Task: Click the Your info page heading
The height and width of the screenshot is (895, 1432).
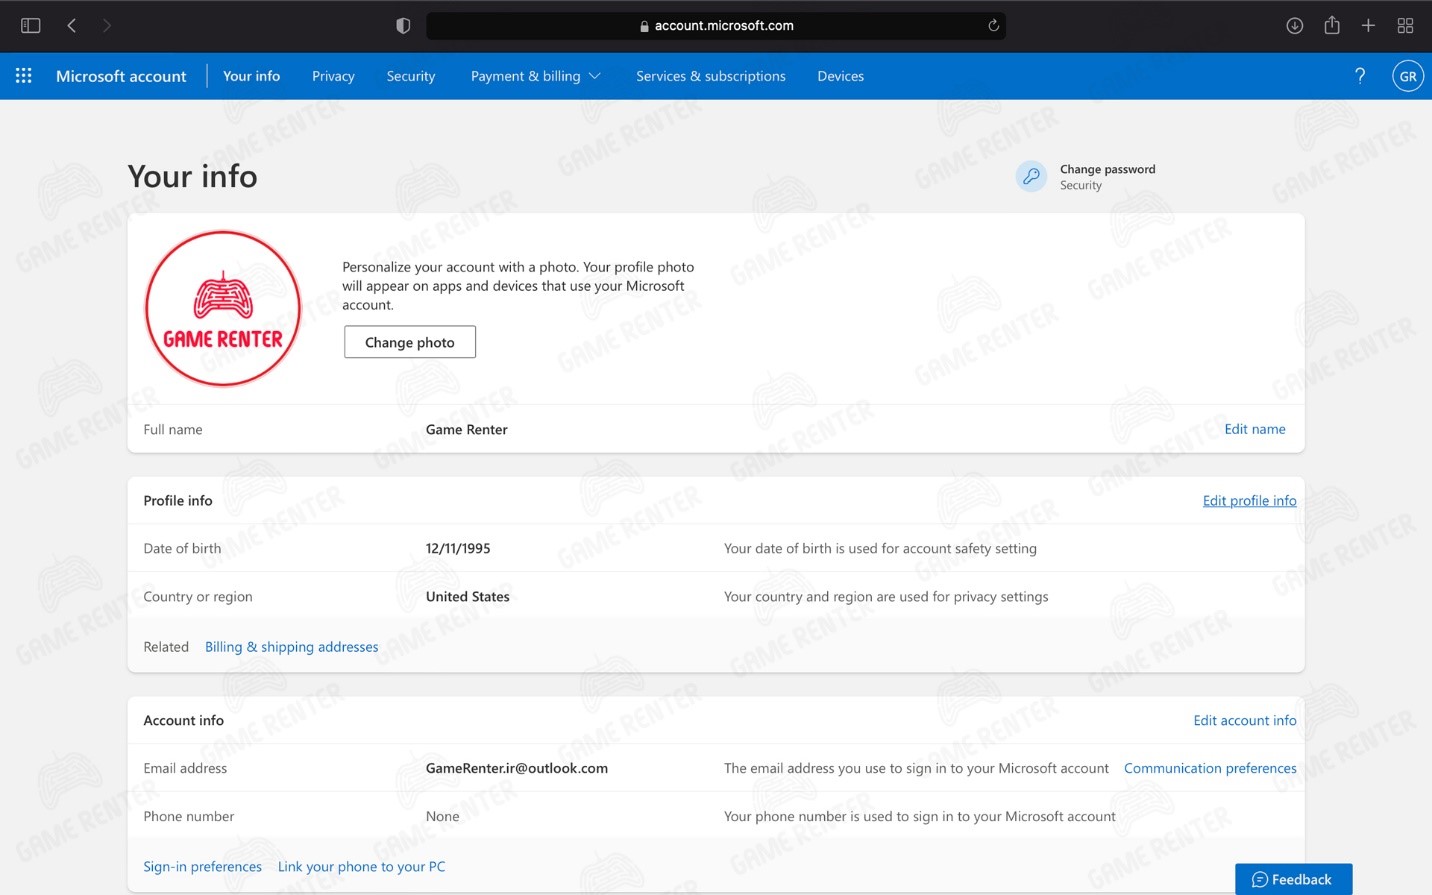Action: pos(192,176)
